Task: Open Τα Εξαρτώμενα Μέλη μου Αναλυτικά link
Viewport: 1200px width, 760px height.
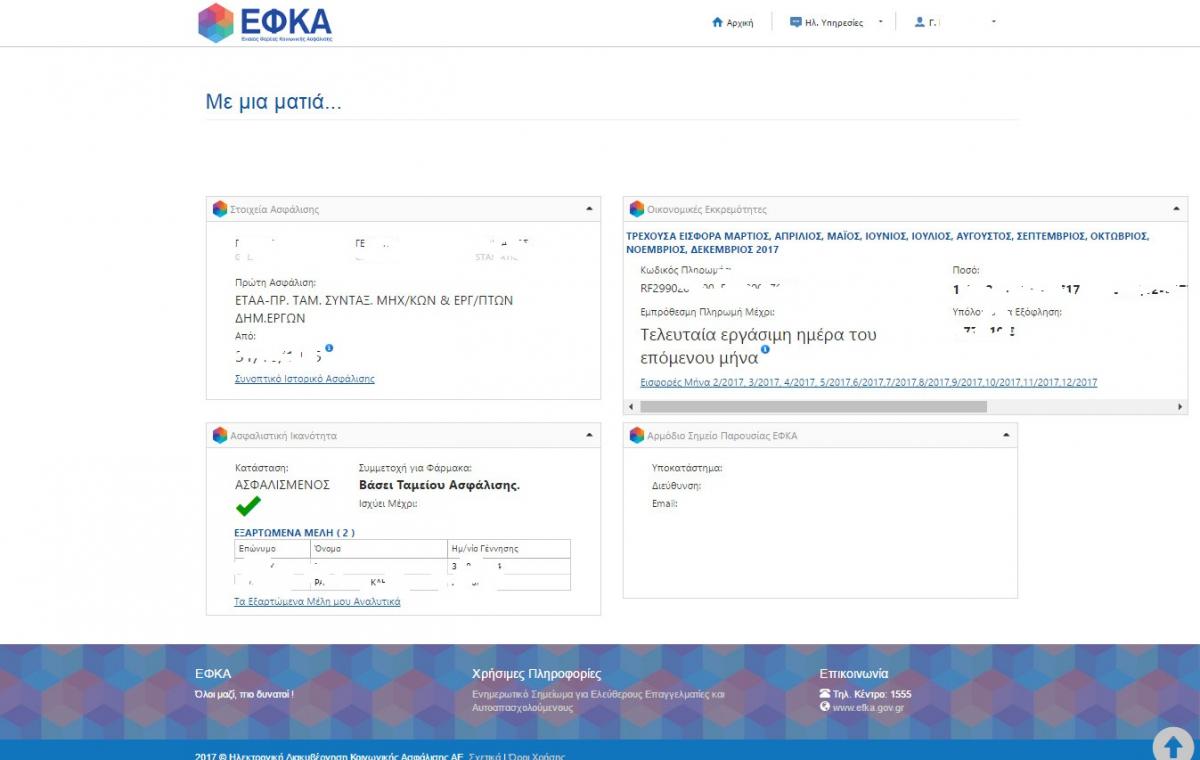Action: [x=317, y=602]
